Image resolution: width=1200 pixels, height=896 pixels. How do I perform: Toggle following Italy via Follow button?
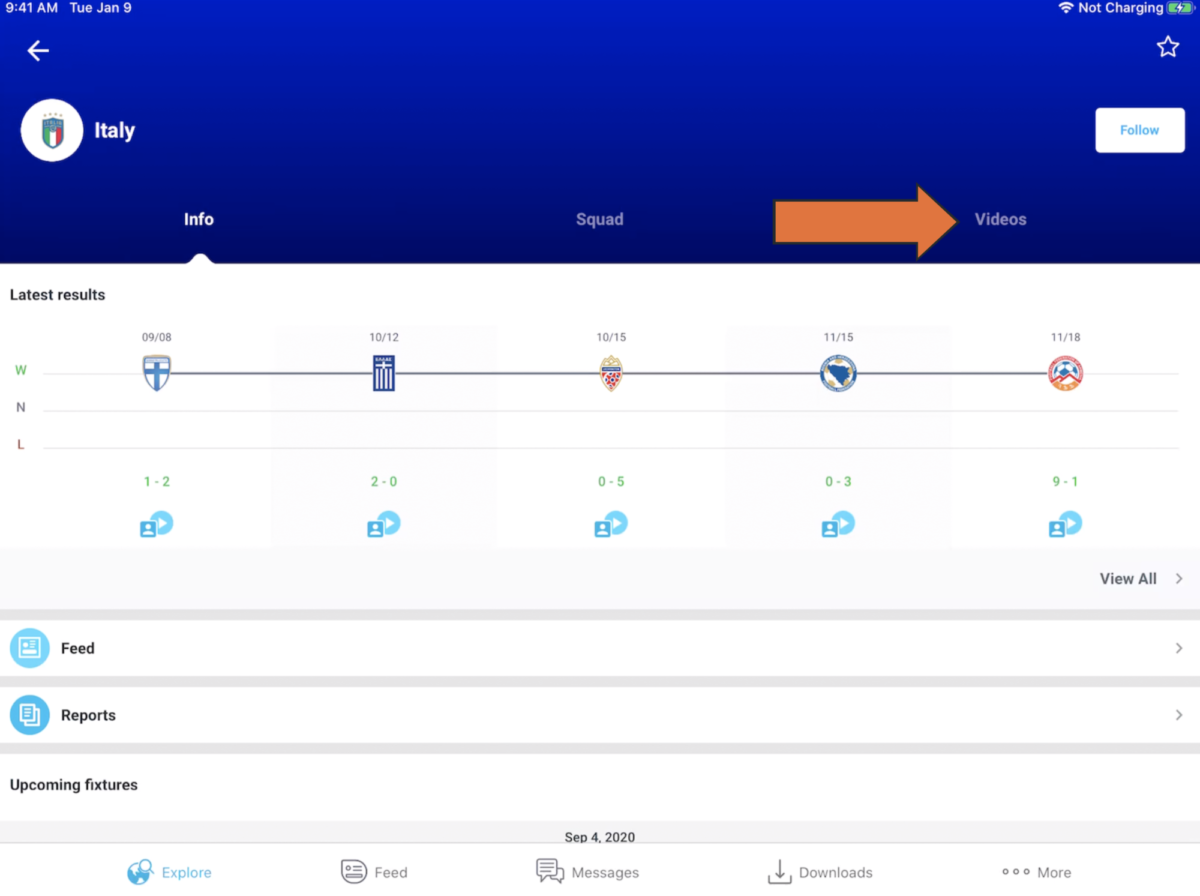coord(1139,130)
